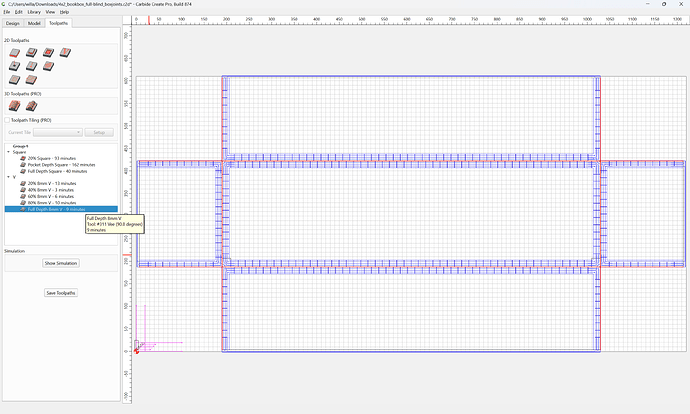Switch to the Model tab
Image resolution: width=690 pixels, height=414 pixels.
[34, 23]
